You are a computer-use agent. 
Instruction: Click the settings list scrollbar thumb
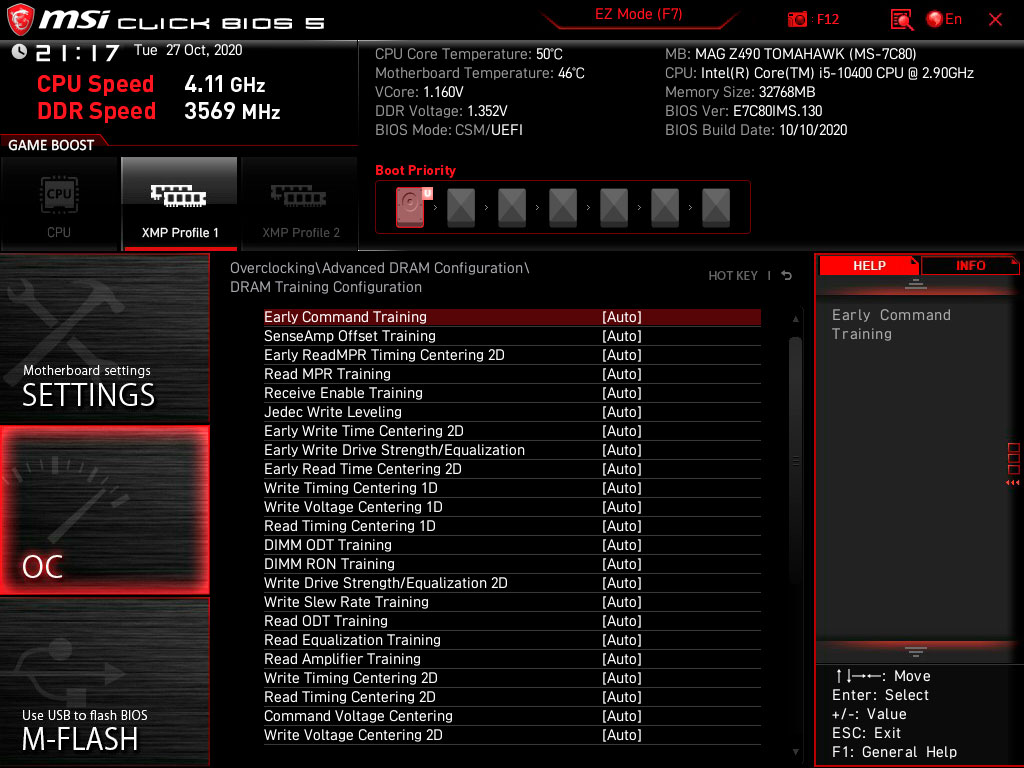point(795,460)
